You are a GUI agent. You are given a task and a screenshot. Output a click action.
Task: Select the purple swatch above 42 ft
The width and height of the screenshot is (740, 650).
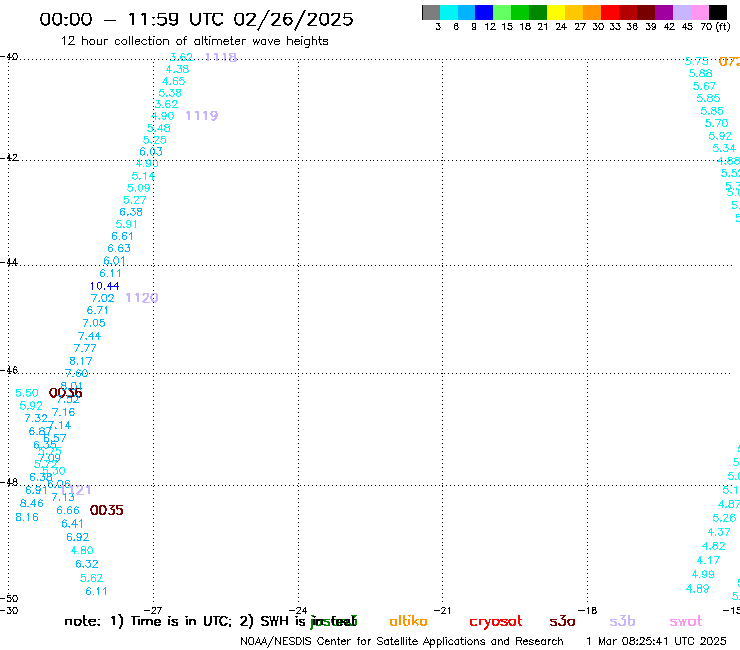click(x=664, y=12)
